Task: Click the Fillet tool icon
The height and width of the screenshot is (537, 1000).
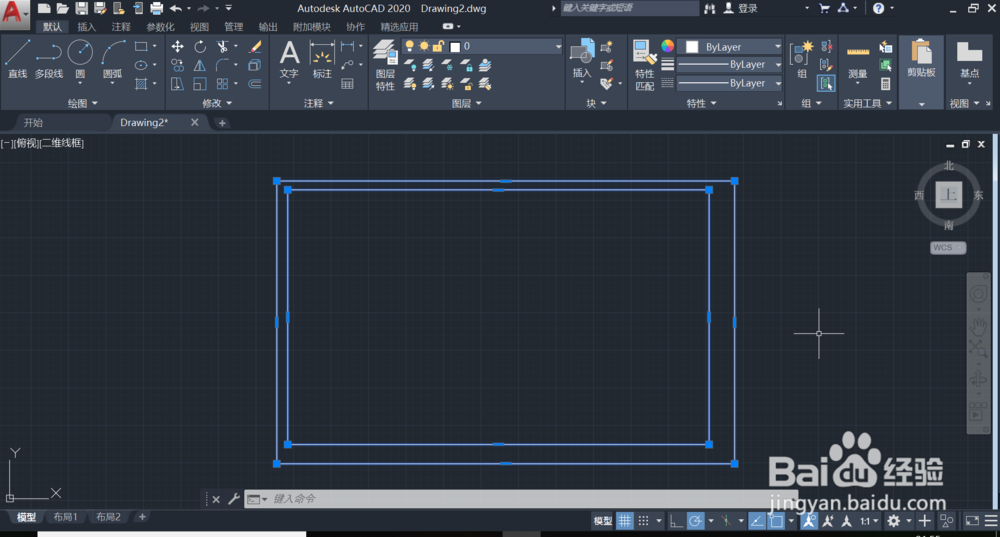Action: click(x=222, y=65)
